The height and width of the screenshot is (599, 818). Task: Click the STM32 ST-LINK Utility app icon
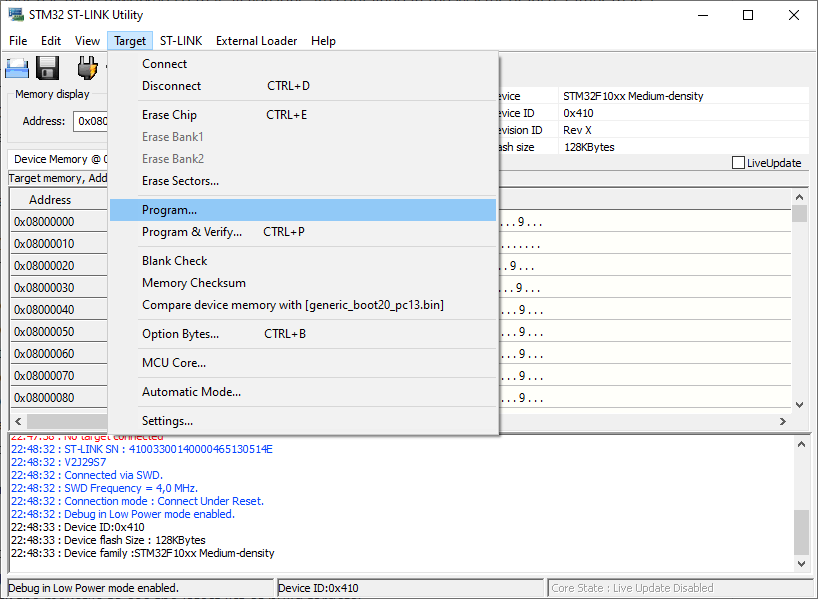tap(16, 14)
